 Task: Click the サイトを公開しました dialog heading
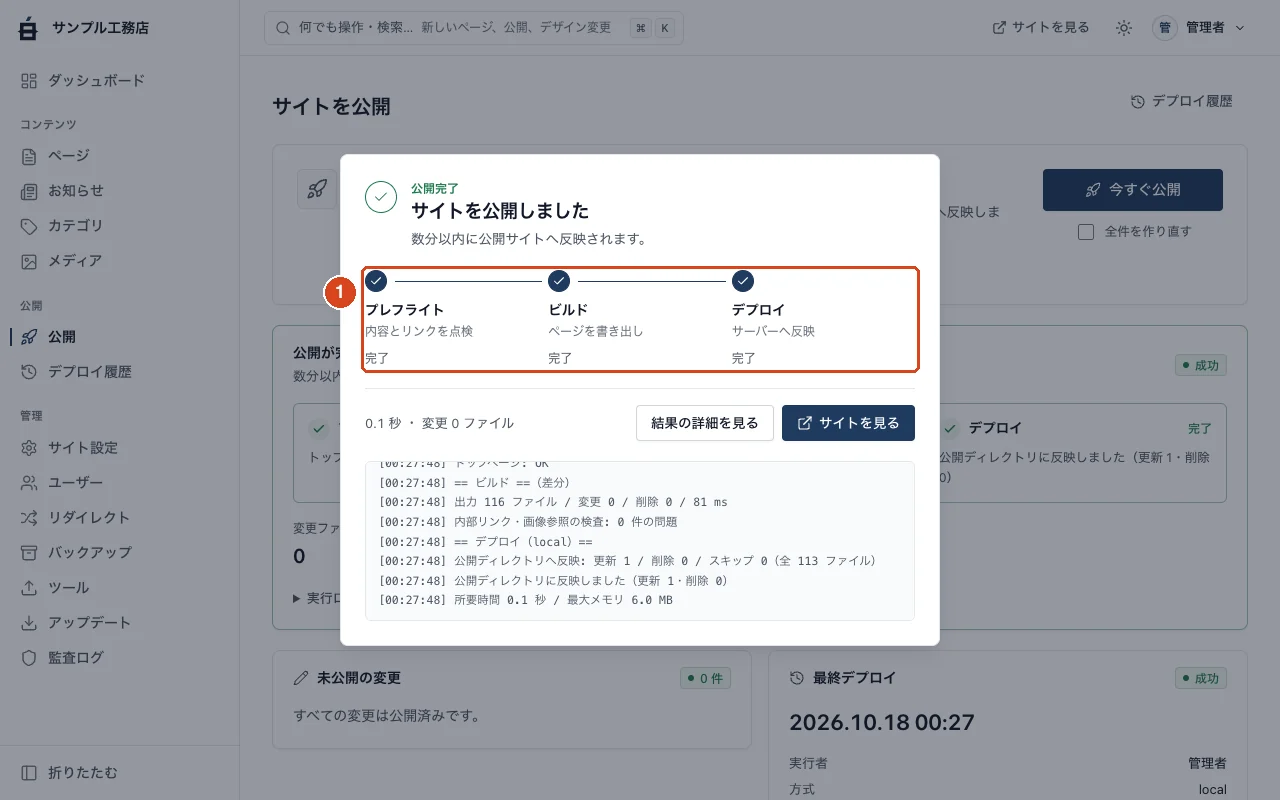(500, 211)
